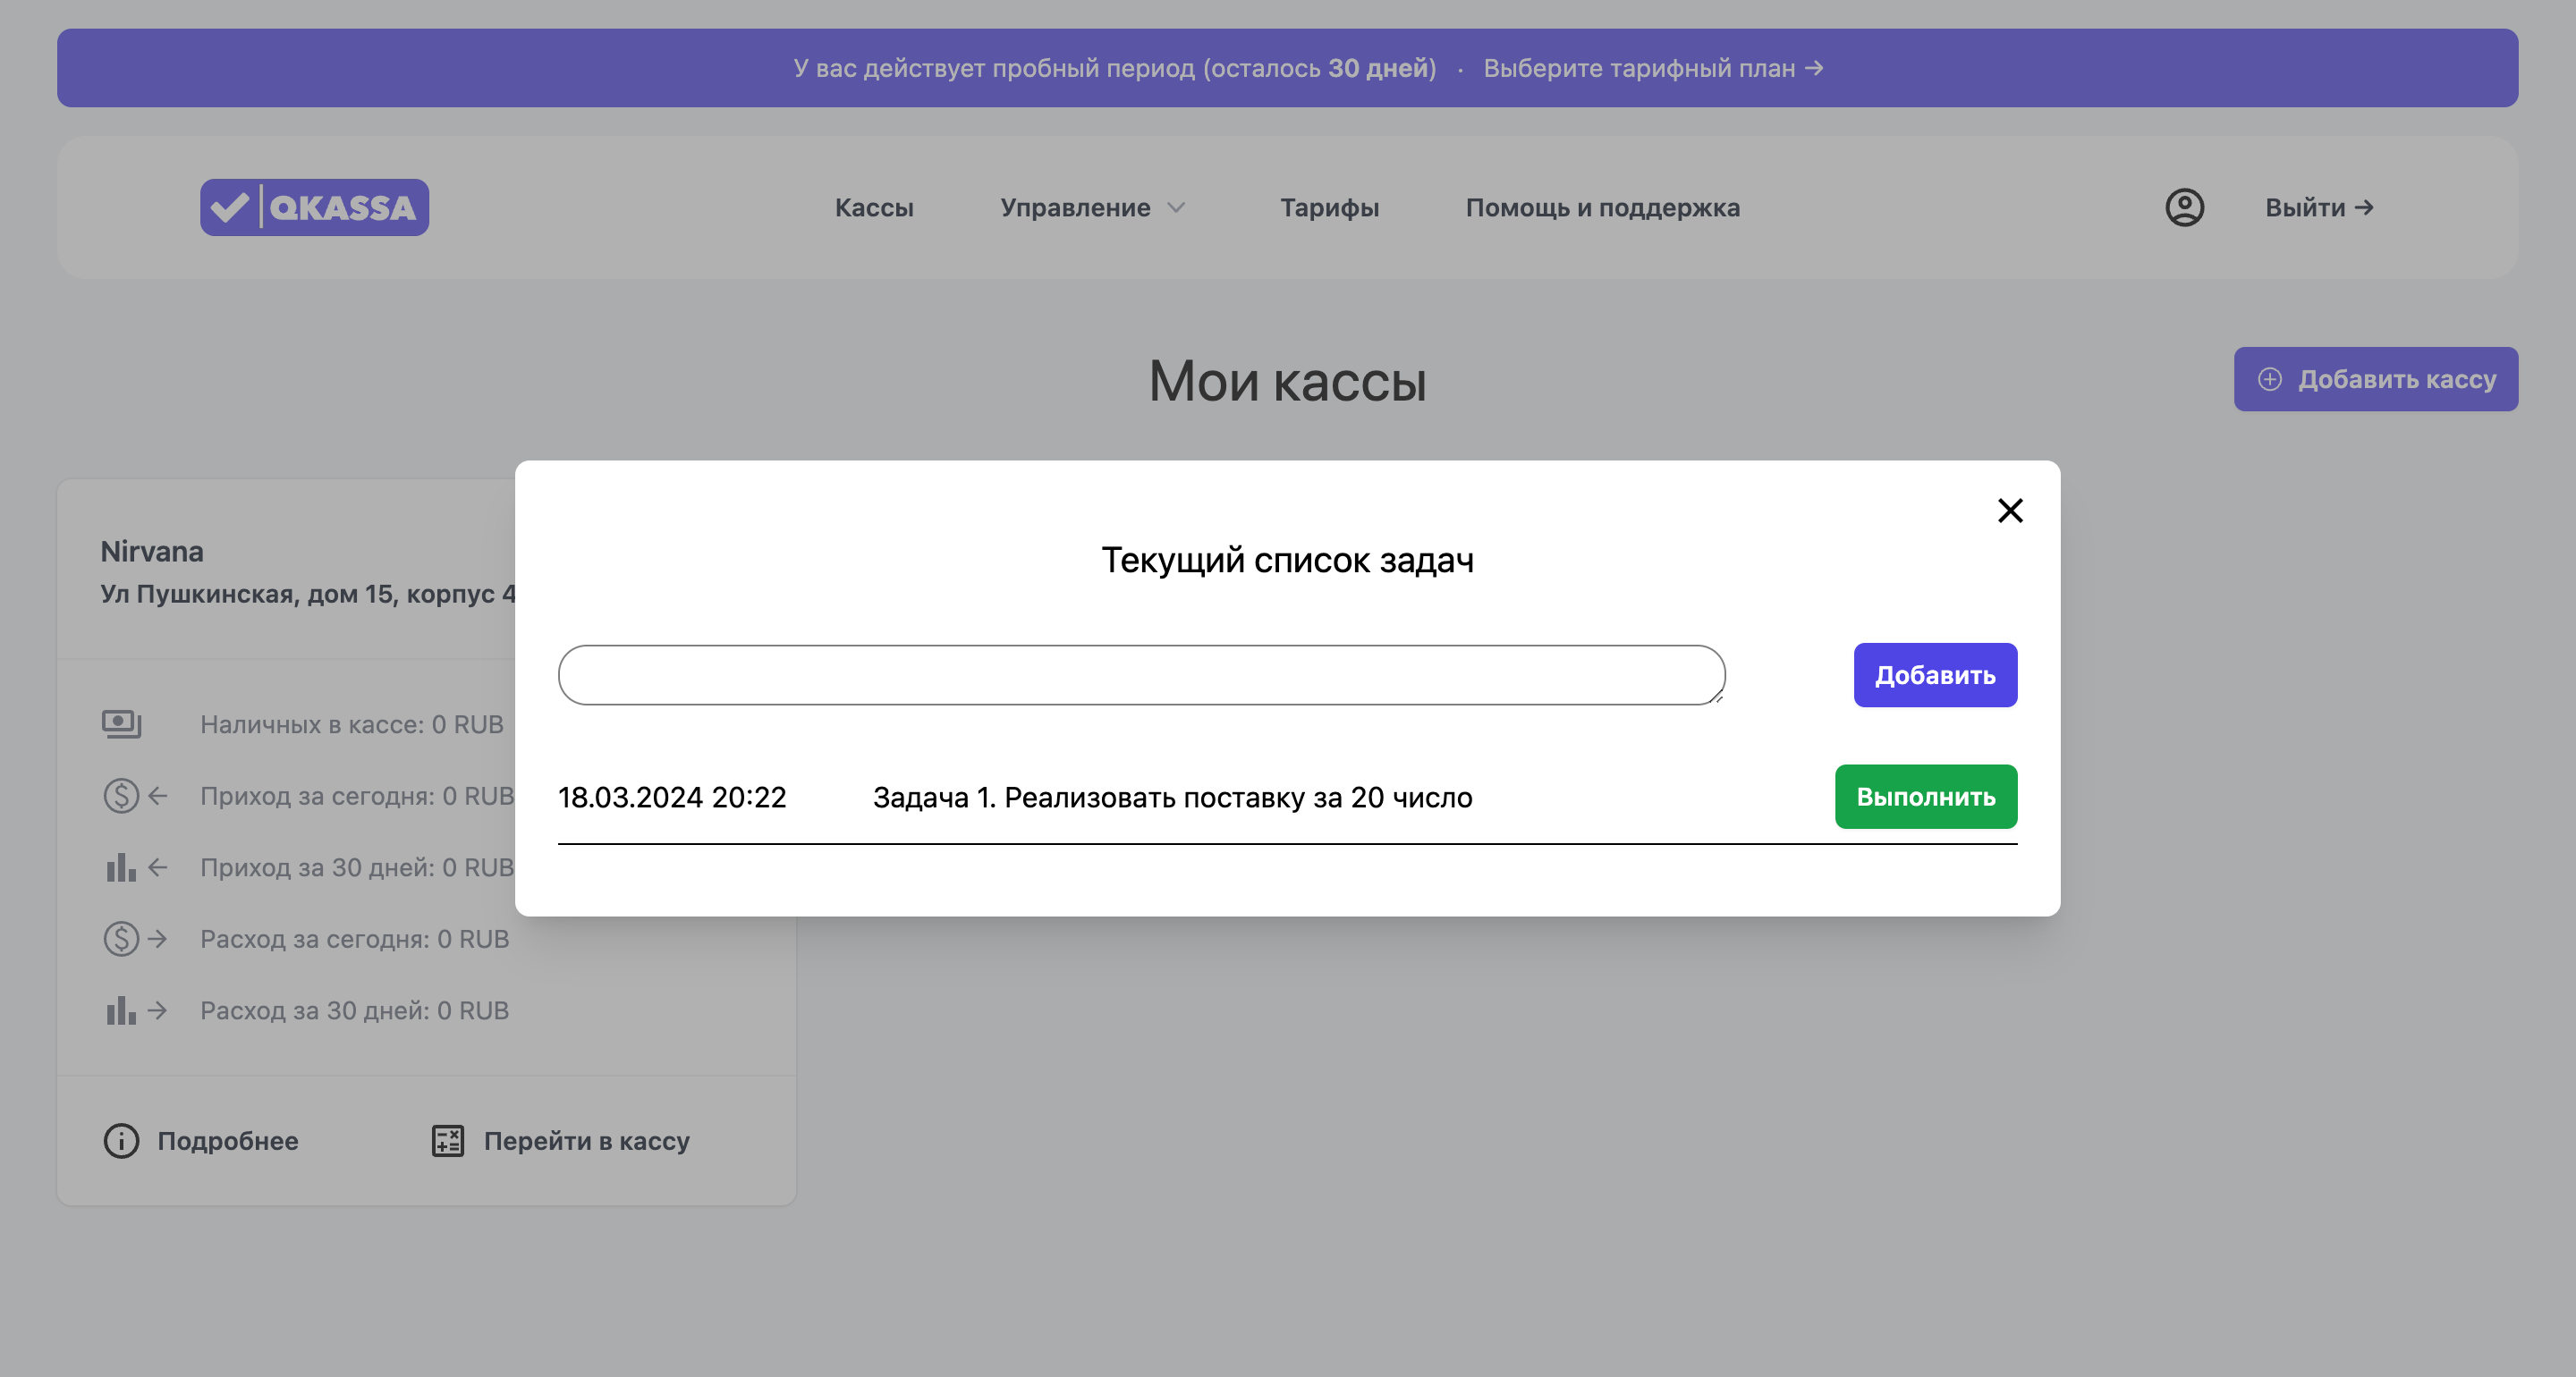Click the 30-day income chart icon

[121, 867]
